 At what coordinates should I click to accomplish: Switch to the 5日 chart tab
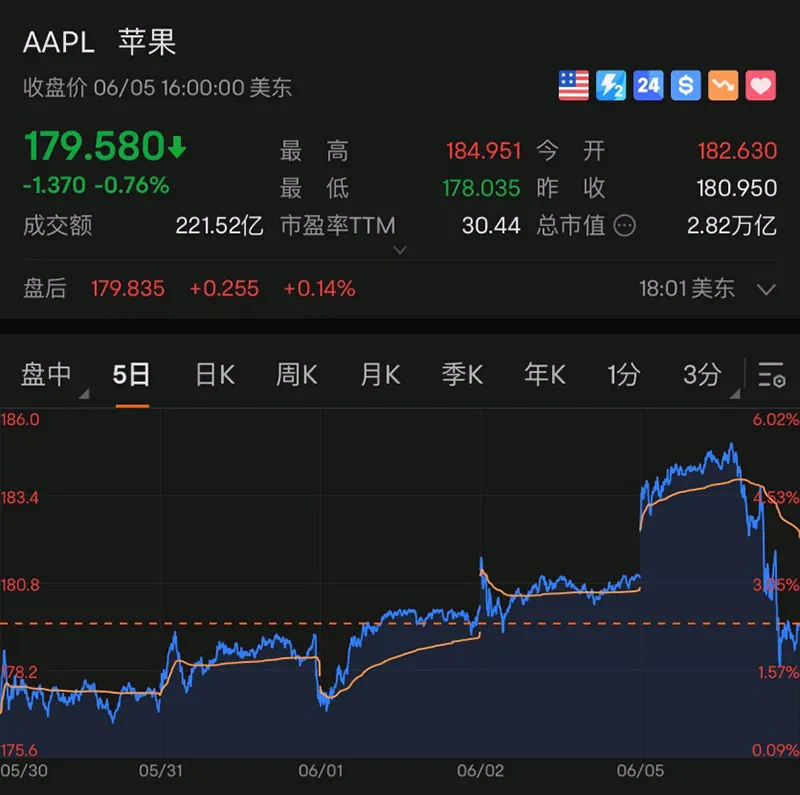[132, 375]
